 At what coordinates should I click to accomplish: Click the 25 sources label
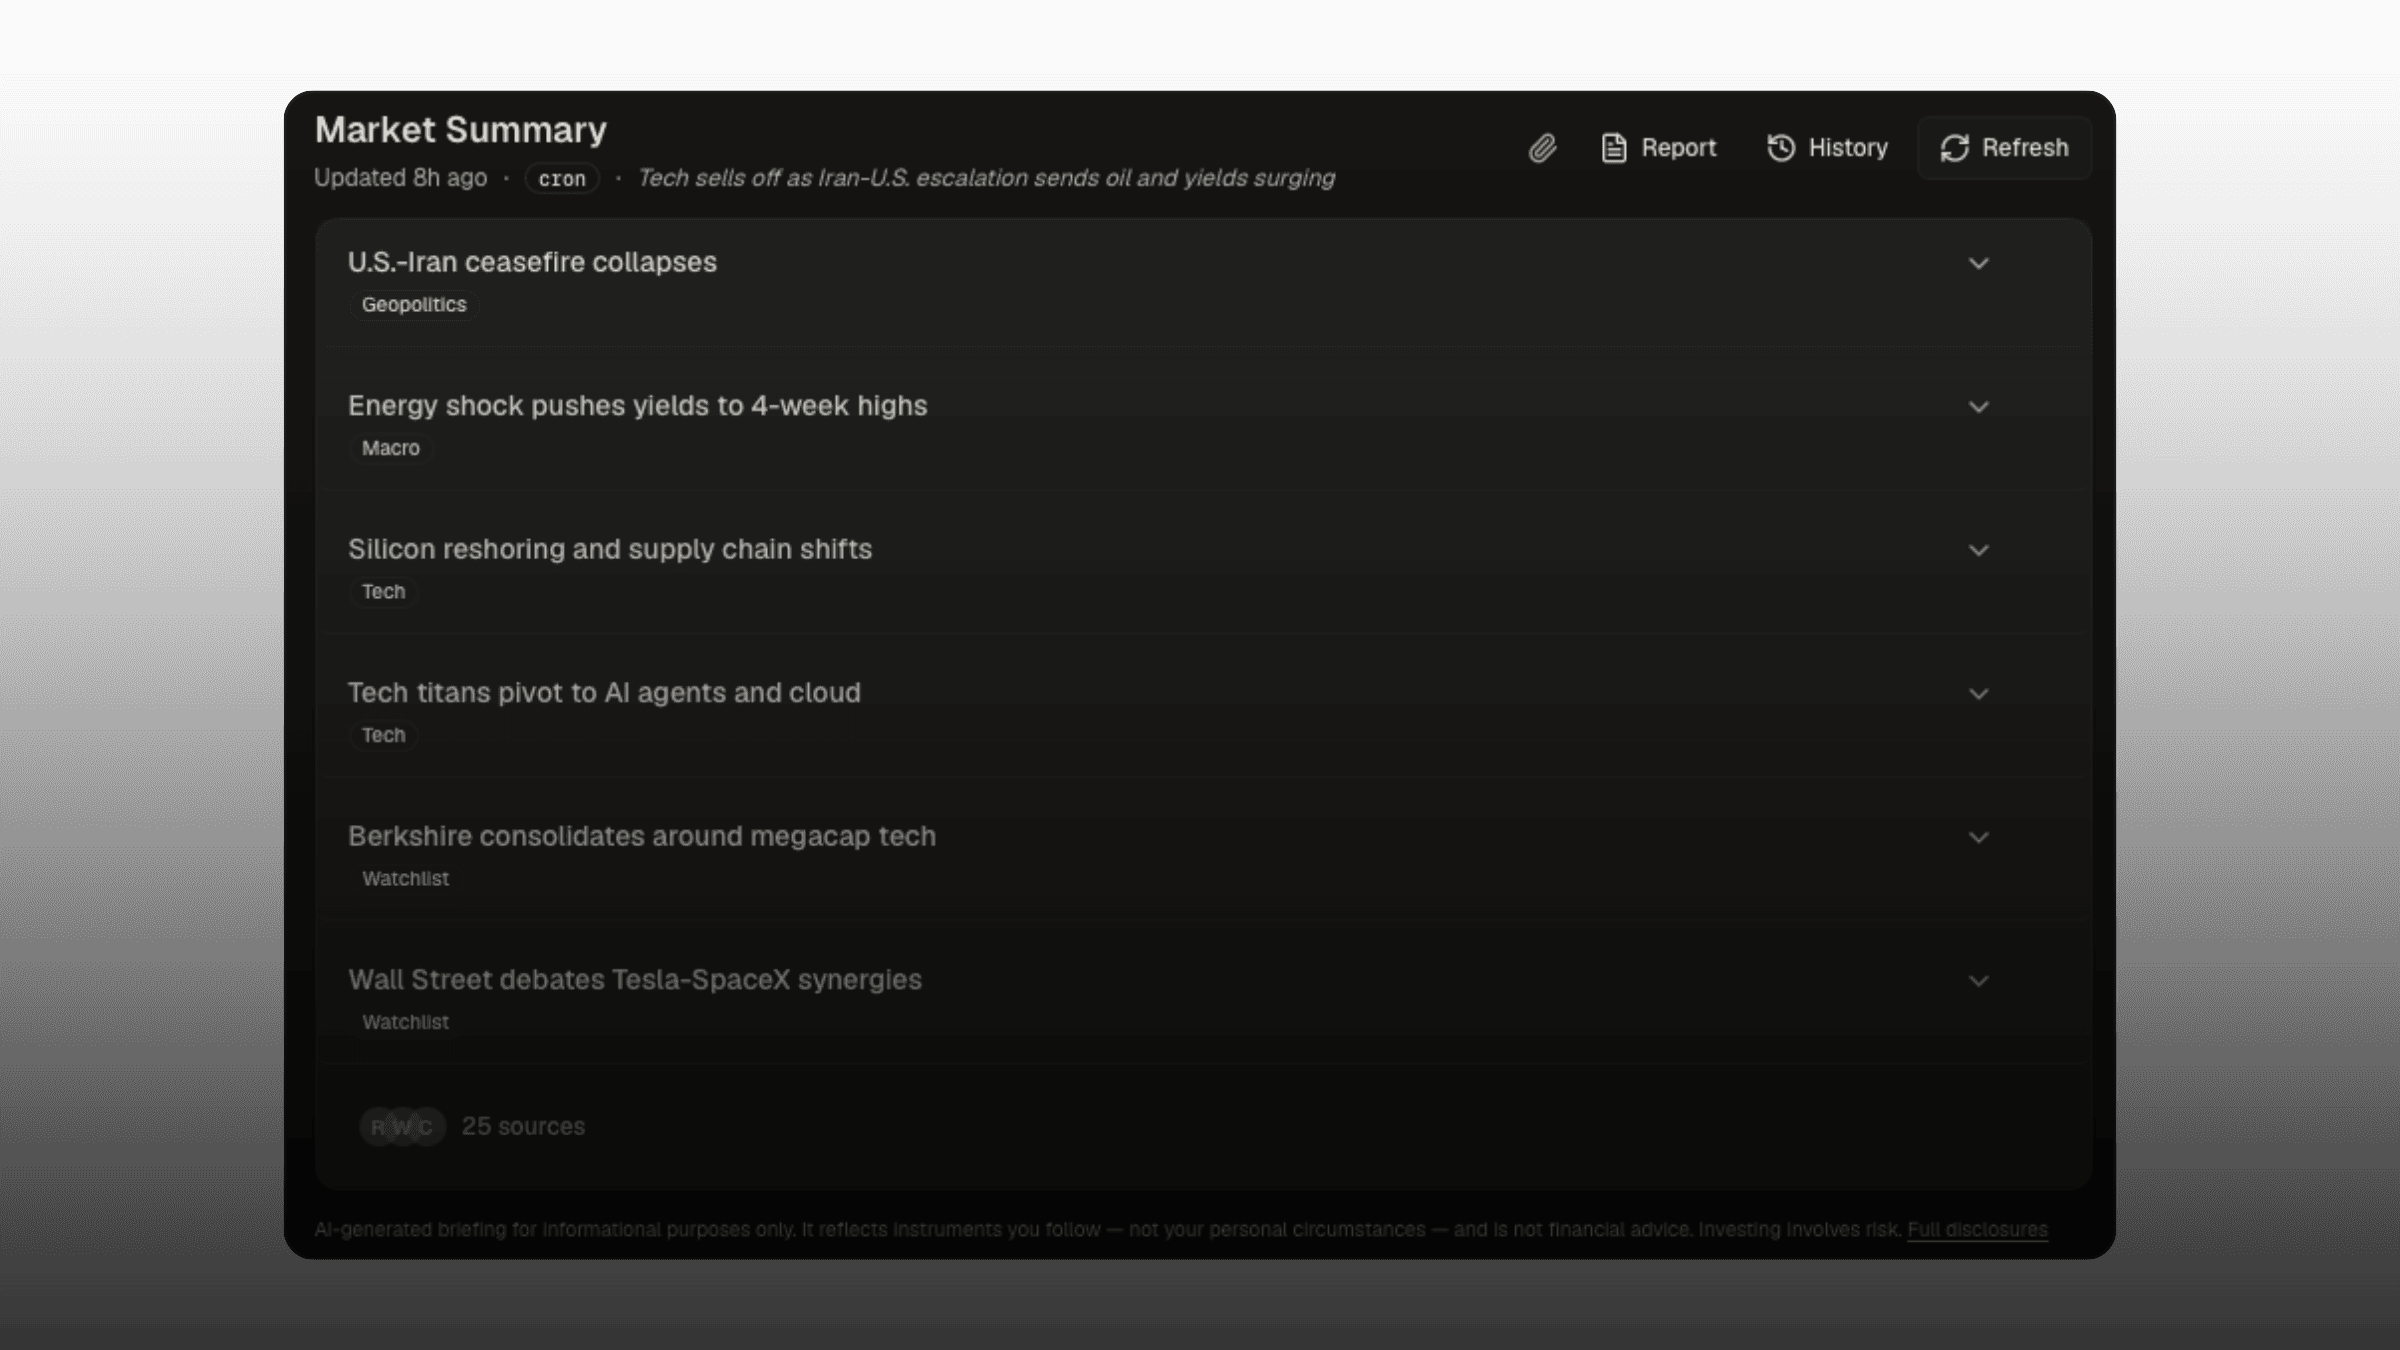pos(523,1126)
